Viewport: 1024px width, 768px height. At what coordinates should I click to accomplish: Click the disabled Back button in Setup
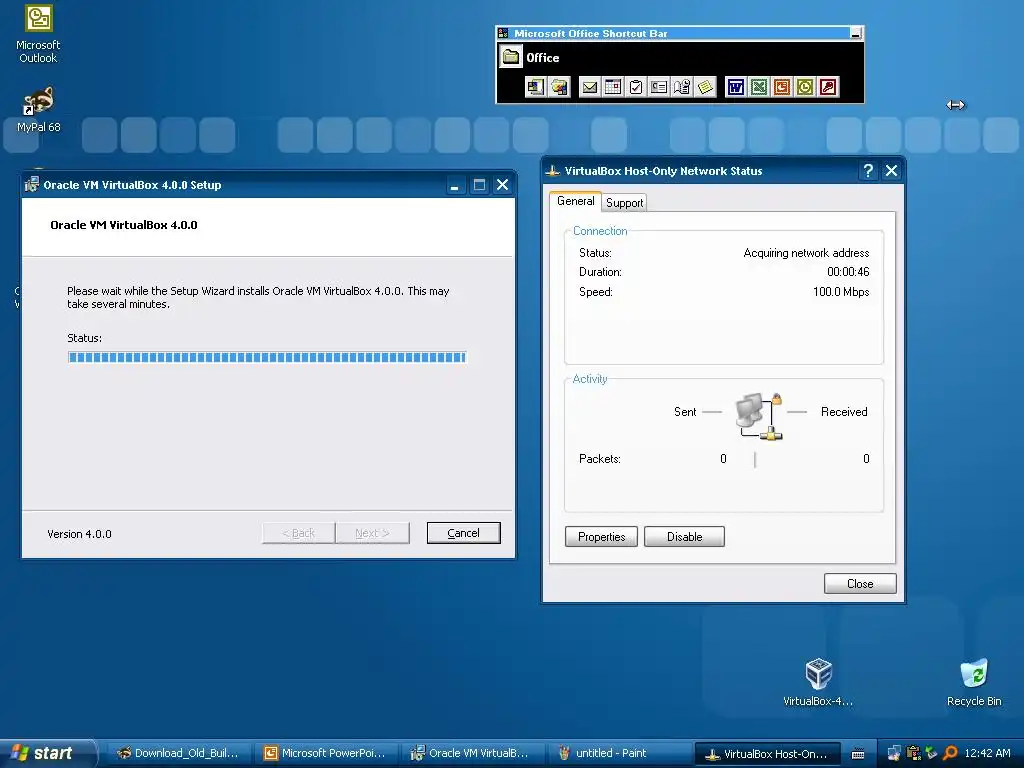(x=298, y=533)
